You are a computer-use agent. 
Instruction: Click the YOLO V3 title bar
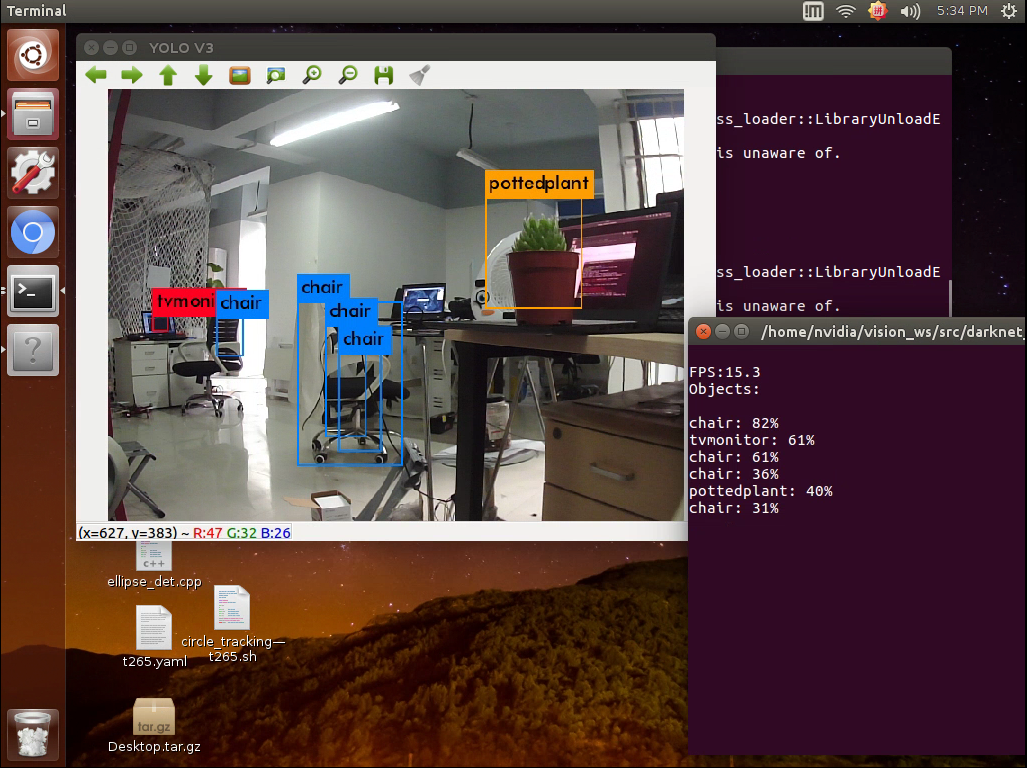[396, 47]
